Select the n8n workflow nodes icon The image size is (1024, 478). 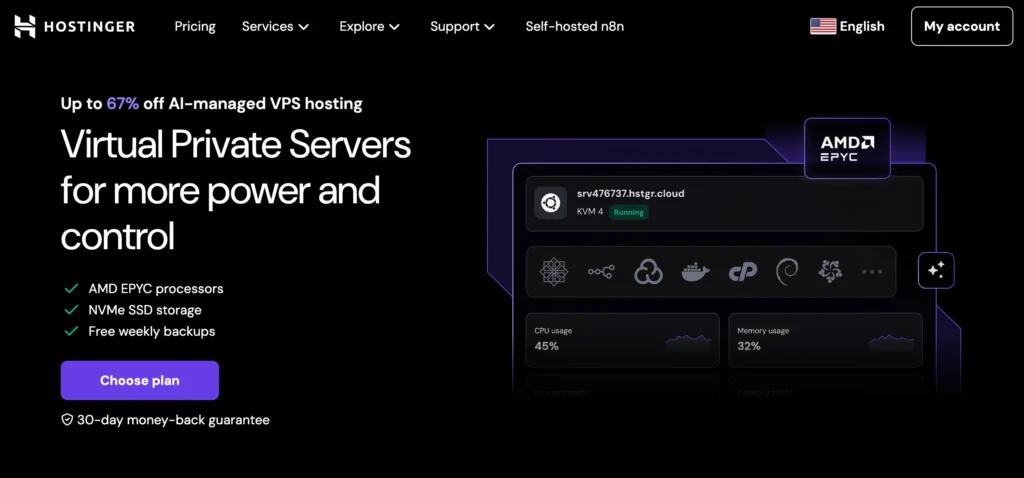tap(601, 272)
